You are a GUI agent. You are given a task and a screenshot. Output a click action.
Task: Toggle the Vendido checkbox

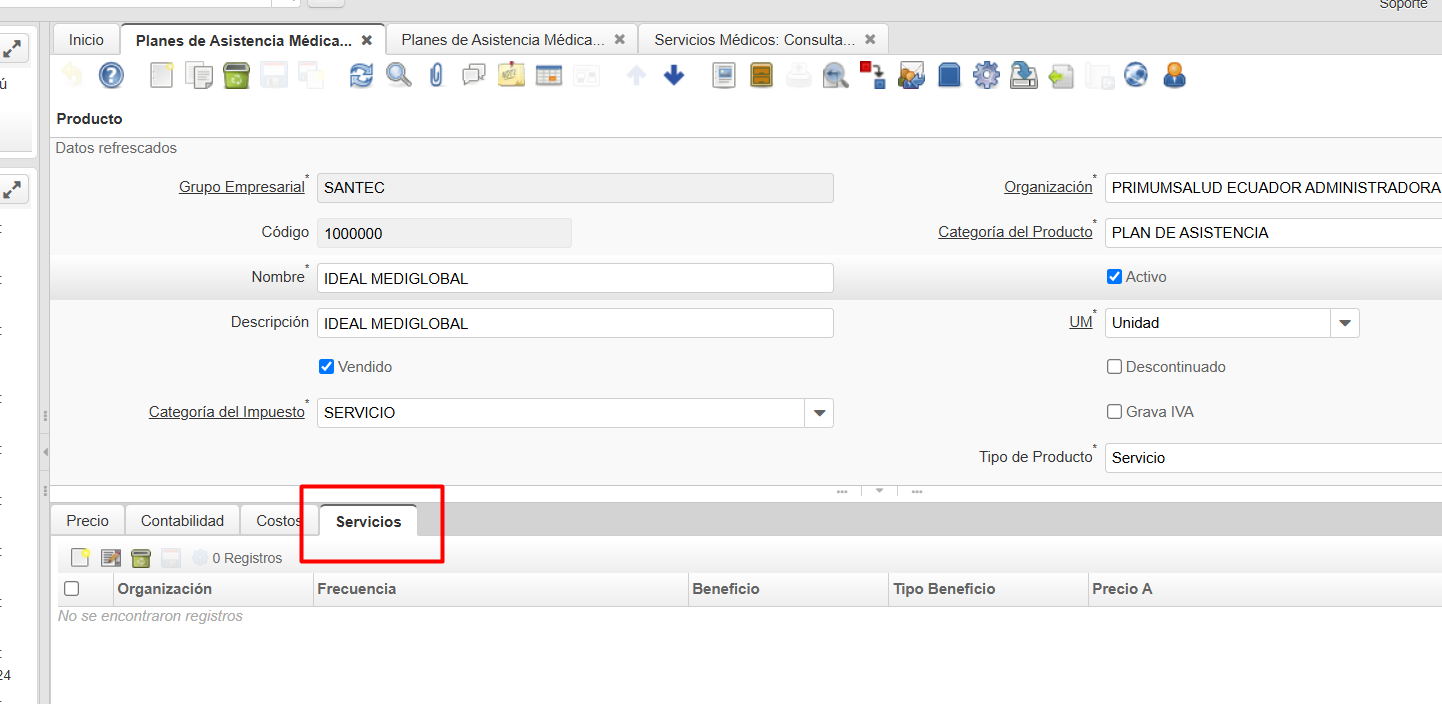(326, 367)
